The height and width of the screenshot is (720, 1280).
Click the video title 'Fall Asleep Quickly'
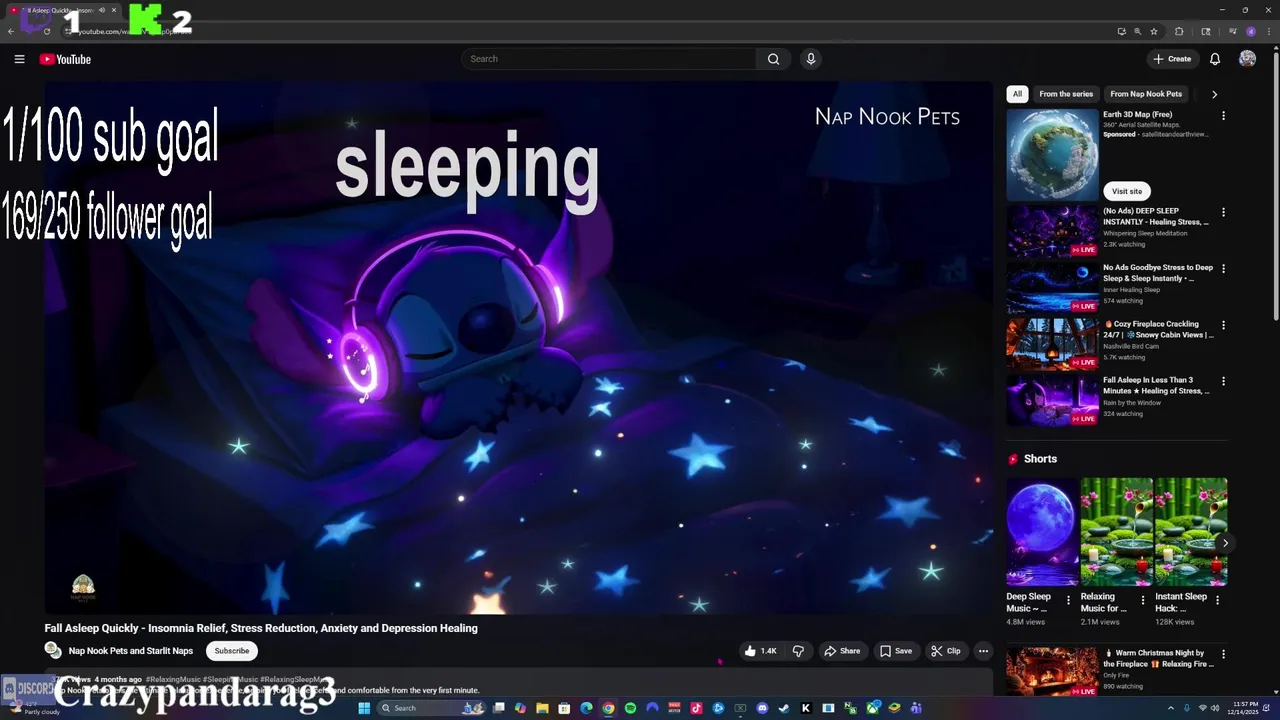pyautogui.click(x=261, y=628)
